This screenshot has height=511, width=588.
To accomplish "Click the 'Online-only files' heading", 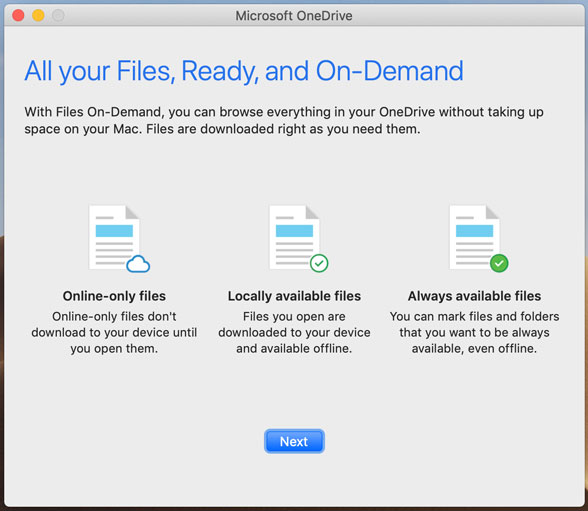I will [114, 296].
